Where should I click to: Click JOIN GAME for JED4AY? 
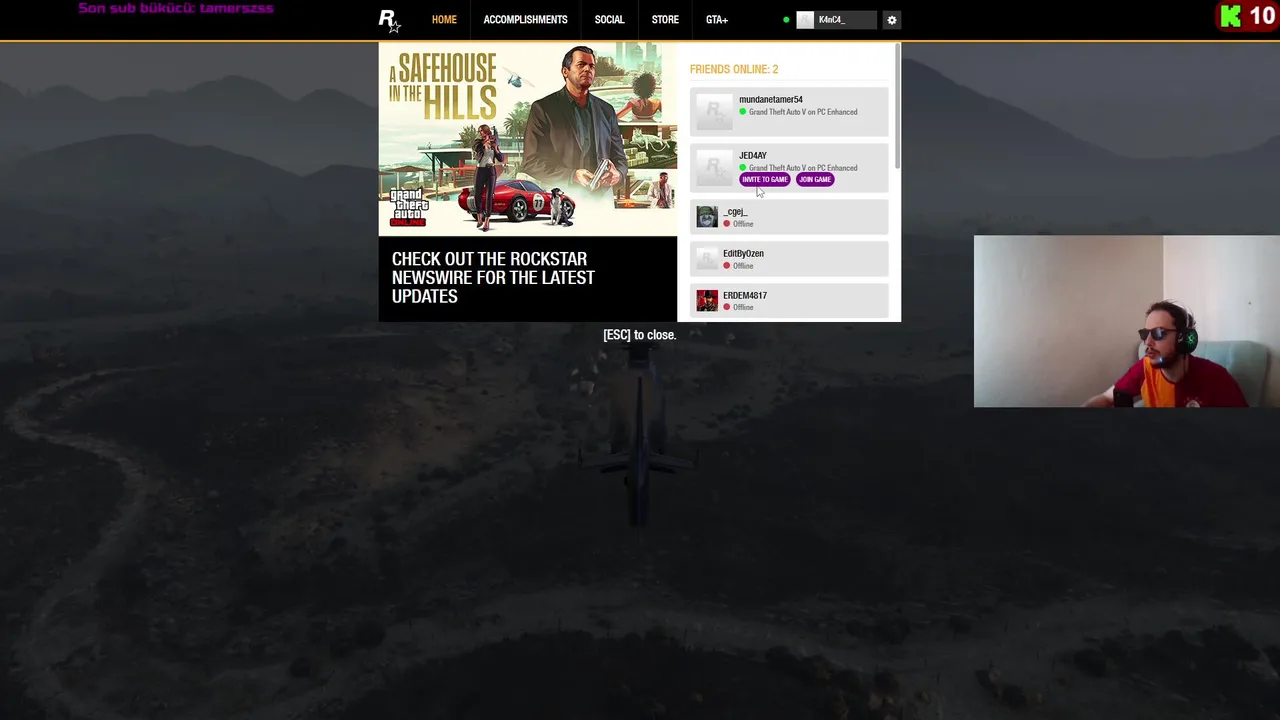pyautogui.click(x=815, y=180)
